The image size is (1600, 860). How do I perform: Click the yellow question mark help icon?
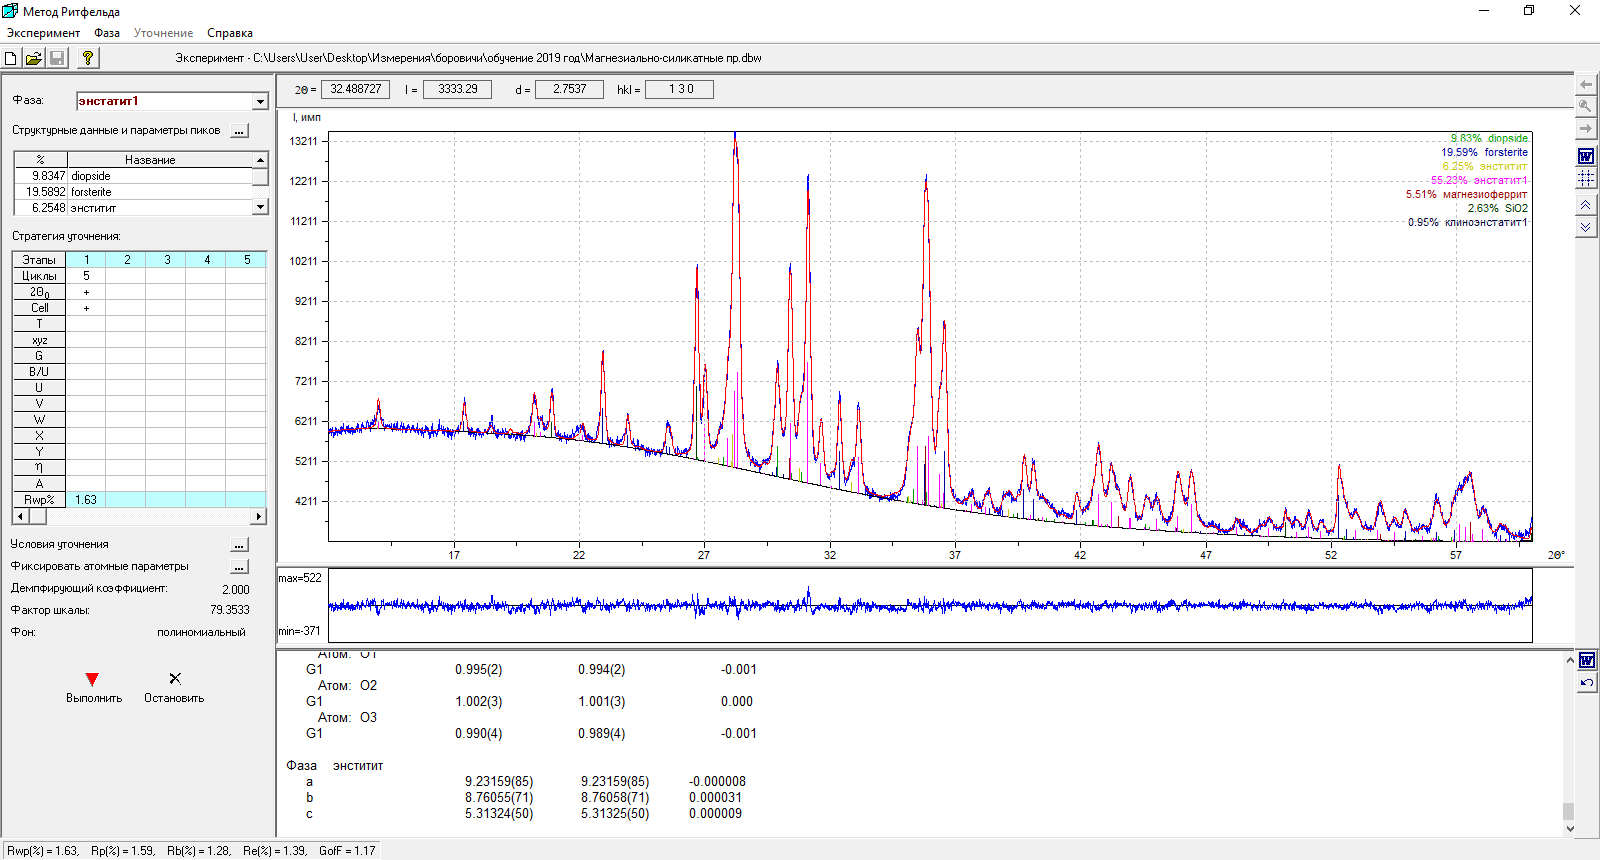[88, 58]
